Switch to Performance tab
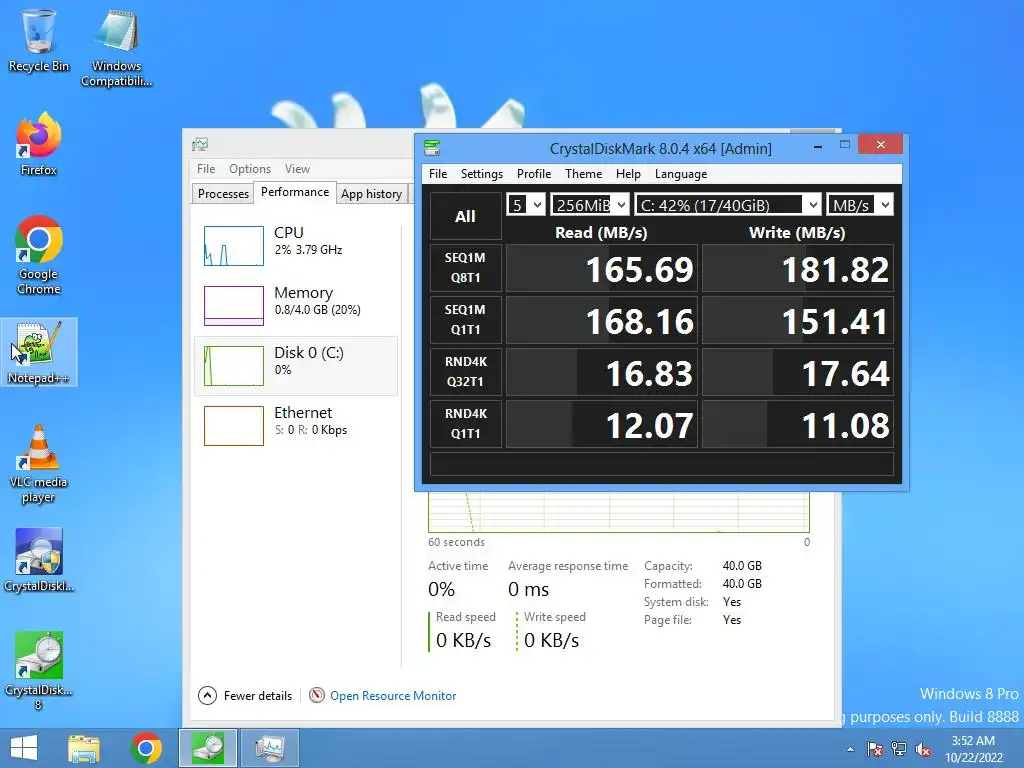The height and width of the screenshot is (768, 1024). pyautogui.click(x=295, y=192)
